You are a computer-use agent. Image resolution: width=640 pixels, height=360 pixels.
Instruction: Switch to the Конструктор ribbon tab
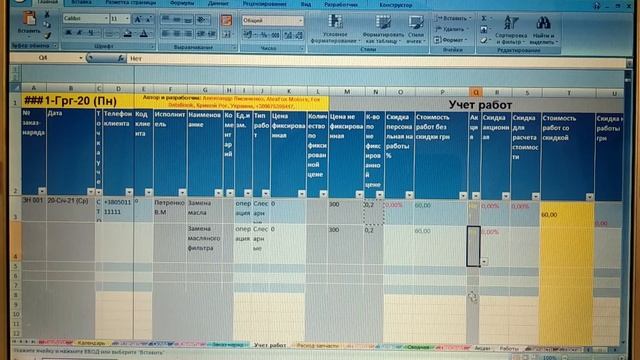(396, 5)
